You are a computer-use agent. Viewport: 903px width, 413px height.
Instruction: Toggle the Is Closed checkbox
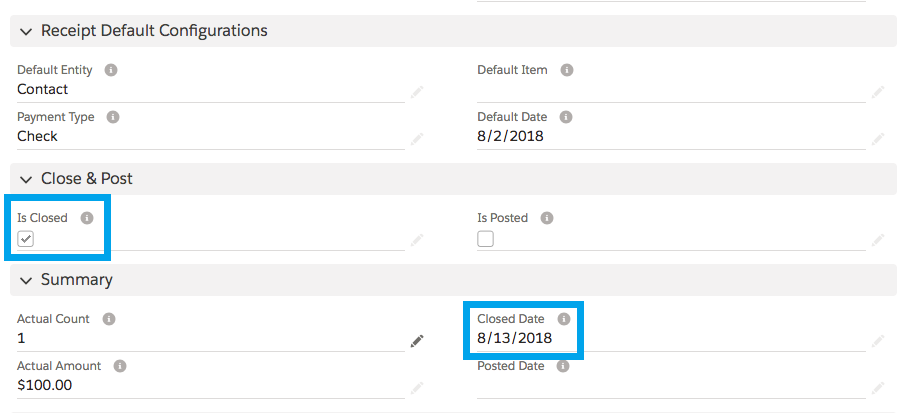pyautogui.click(x=26, y=239)
